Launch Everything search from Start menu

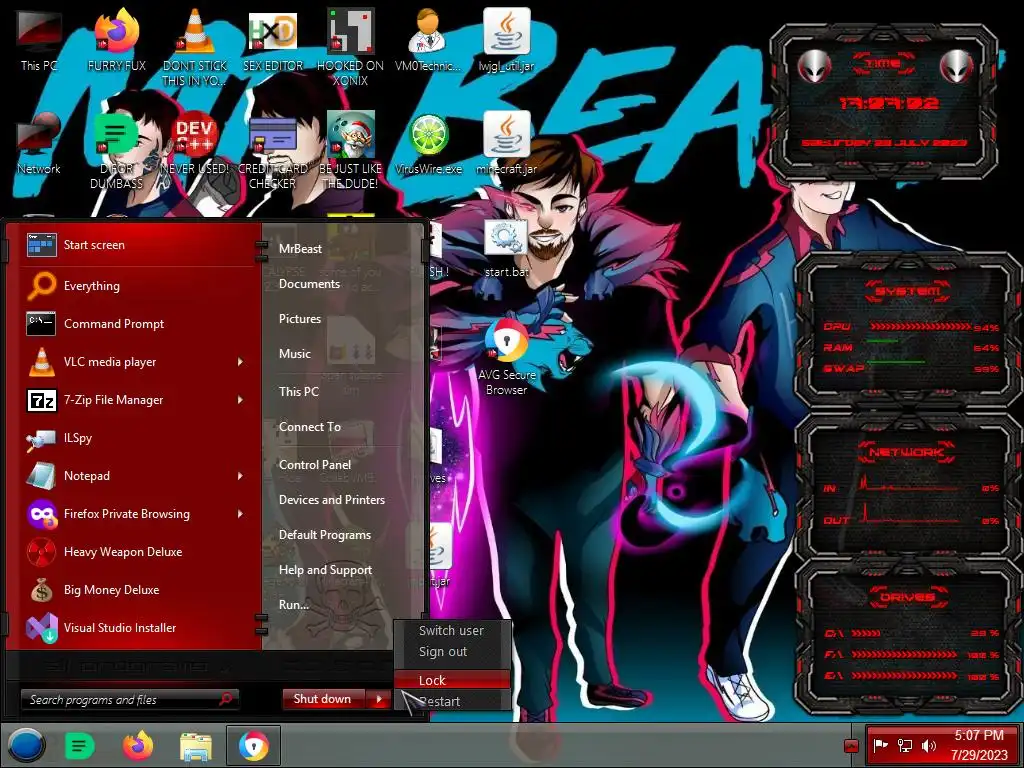coord(136,286)
